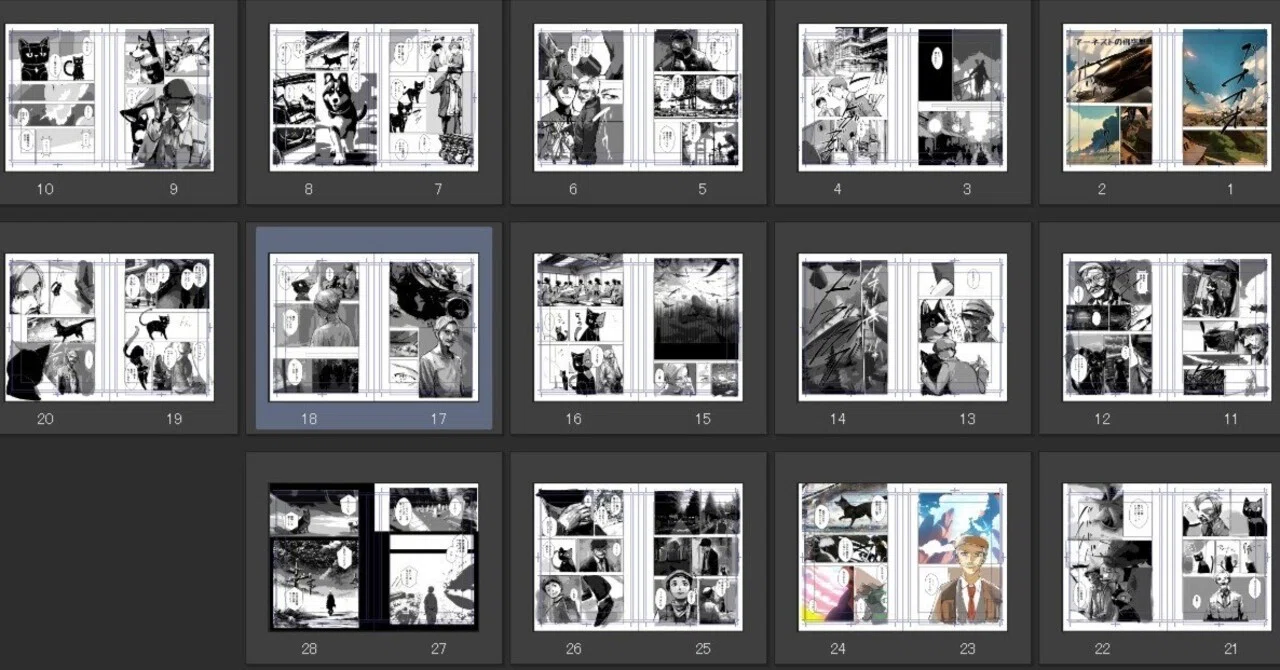Click the page number label "13"

click(x=966, y=419)
